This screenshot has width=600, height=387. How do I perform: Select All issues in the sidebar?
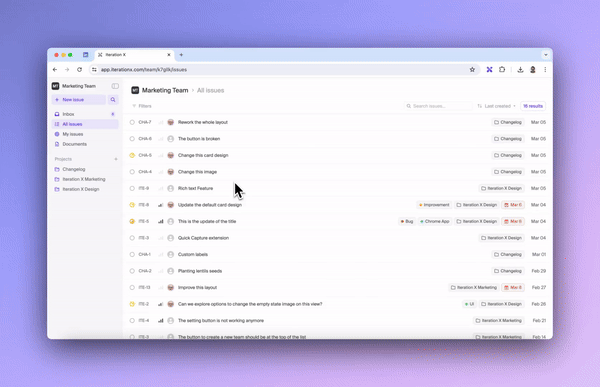coord(85,124)
